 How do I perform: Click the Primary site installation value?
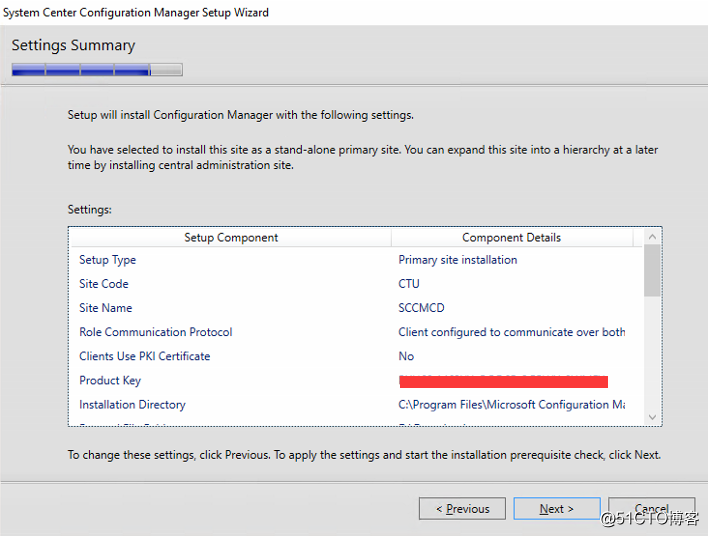pos(458,260)
